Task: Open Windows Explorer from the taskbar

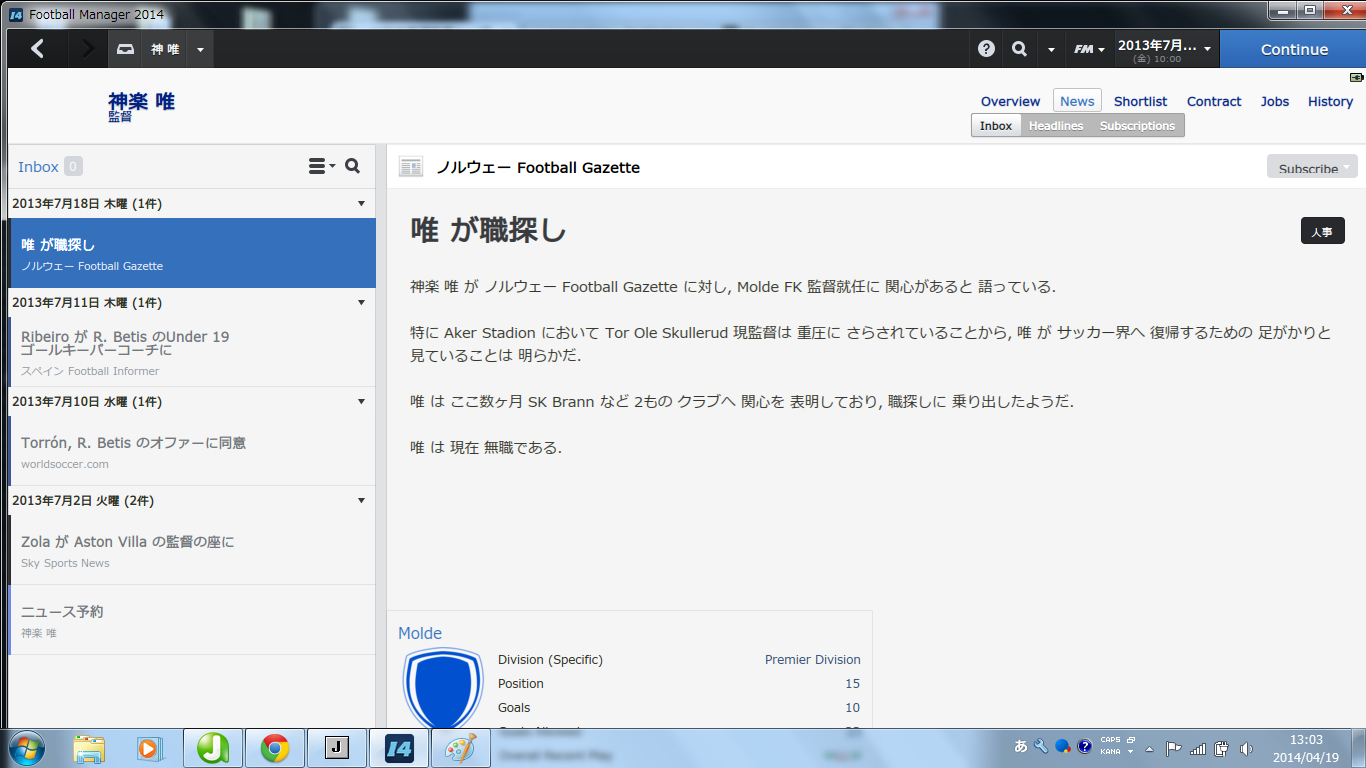Action: (89, 747)
